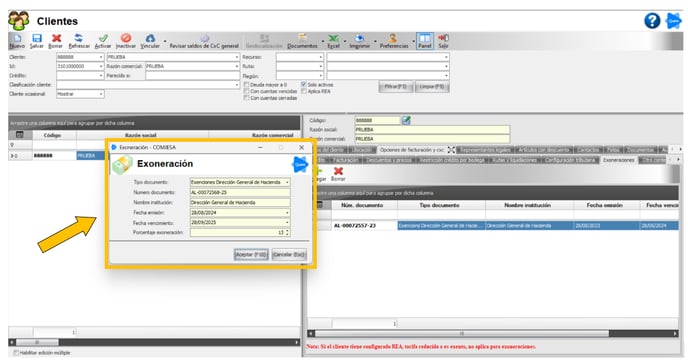Click the Excel export icon
Viewport: 688px width, 362px height.
[333, 38]
